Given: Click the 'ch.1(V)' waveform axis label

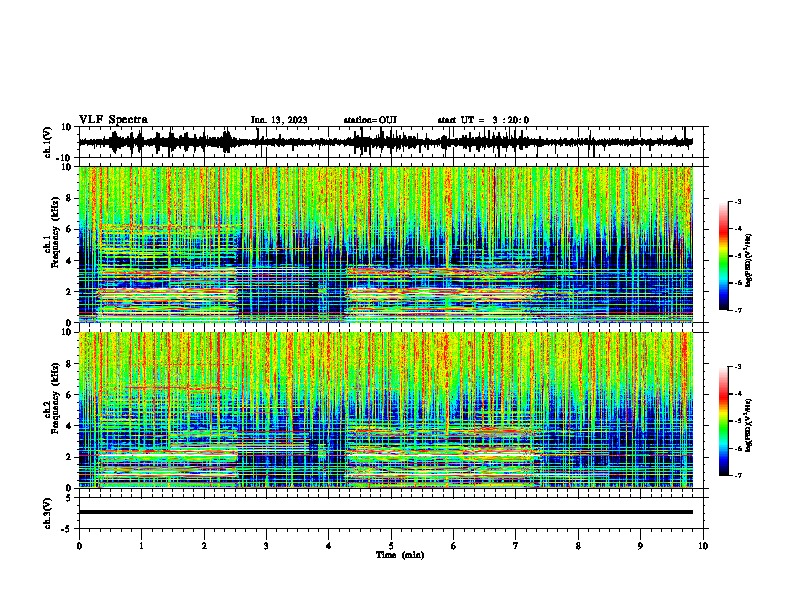Looking at the screenshot, I should 48,142.
